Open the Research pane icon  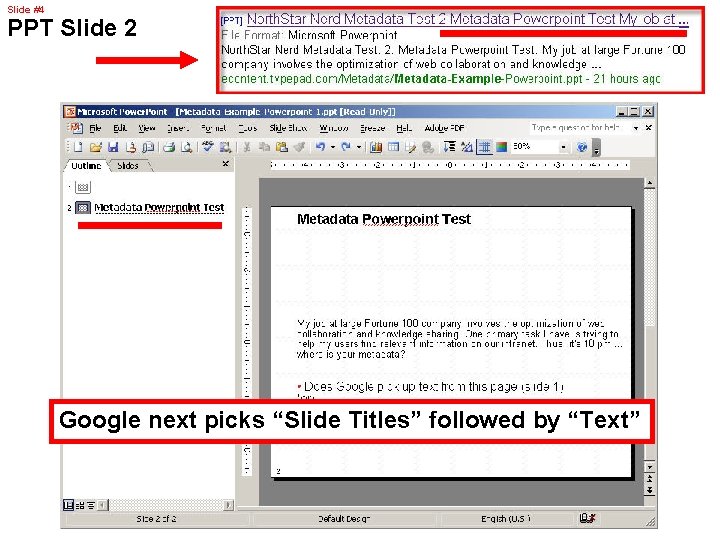coord(225,147)
